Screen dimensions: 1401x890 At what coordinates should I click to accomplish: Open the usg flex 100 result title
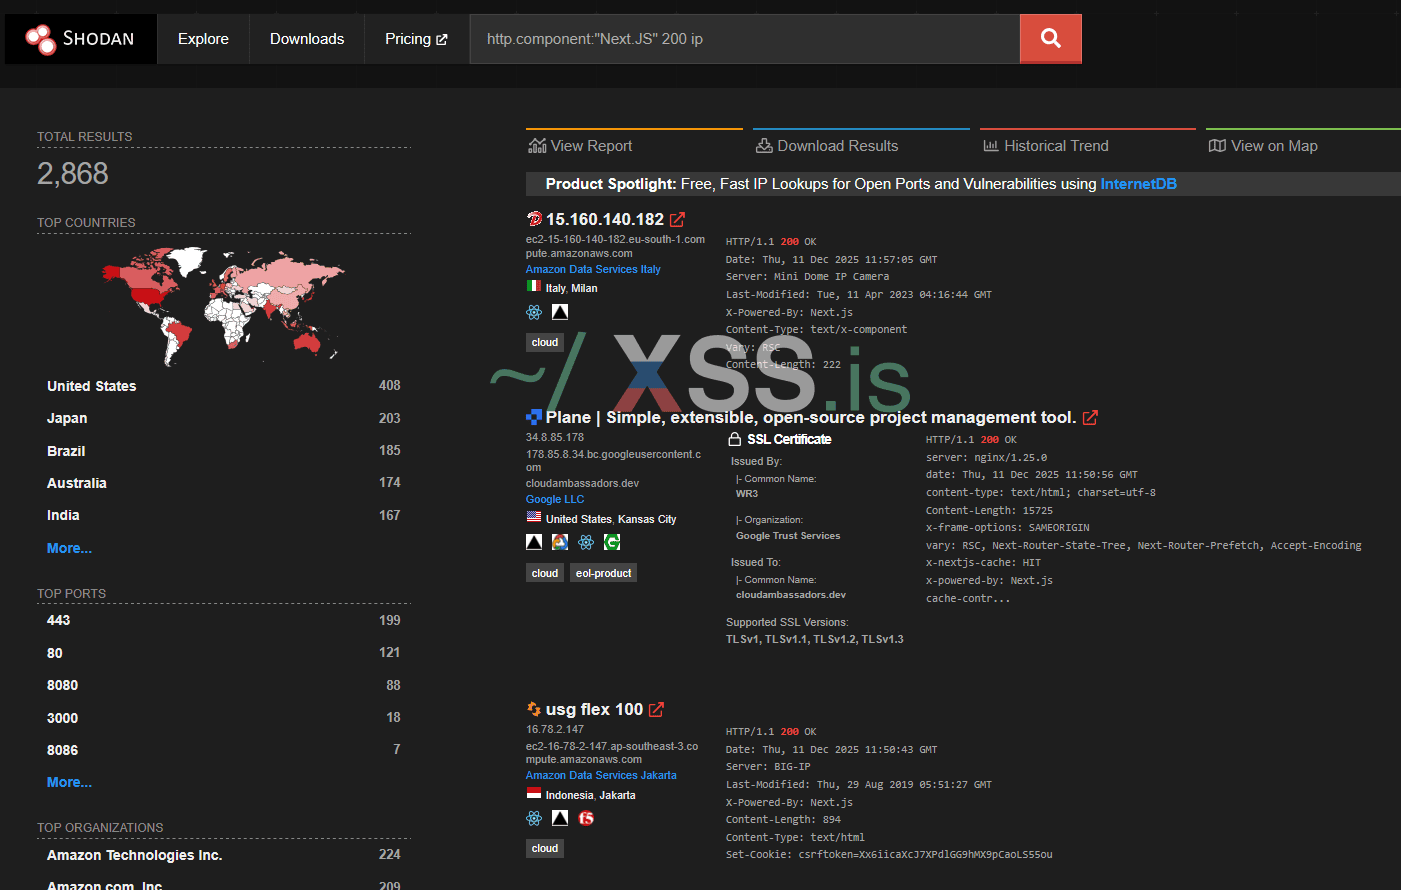(x=594, y=709)
